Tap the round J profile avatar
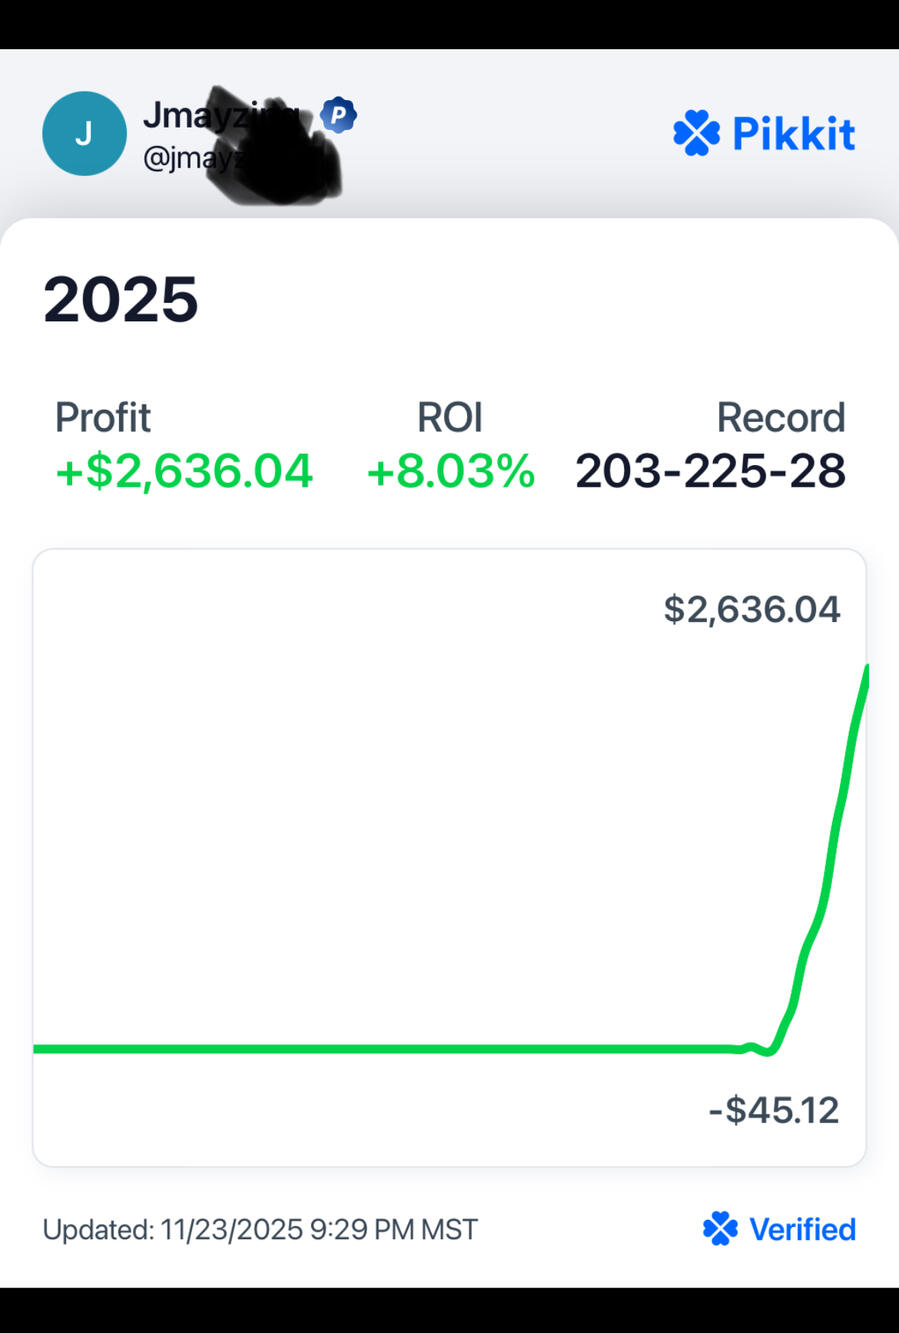 tap(84, 133)
